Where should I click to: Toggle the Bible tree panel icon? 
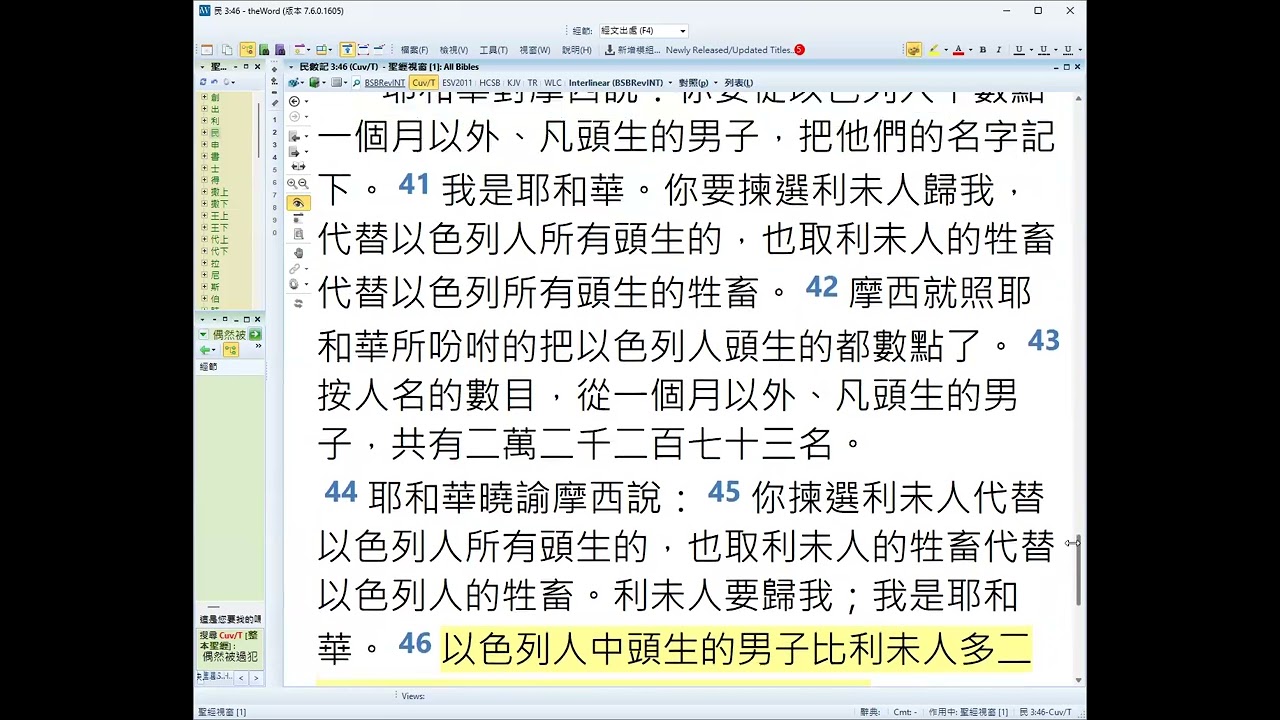click(x=247, y=50)
